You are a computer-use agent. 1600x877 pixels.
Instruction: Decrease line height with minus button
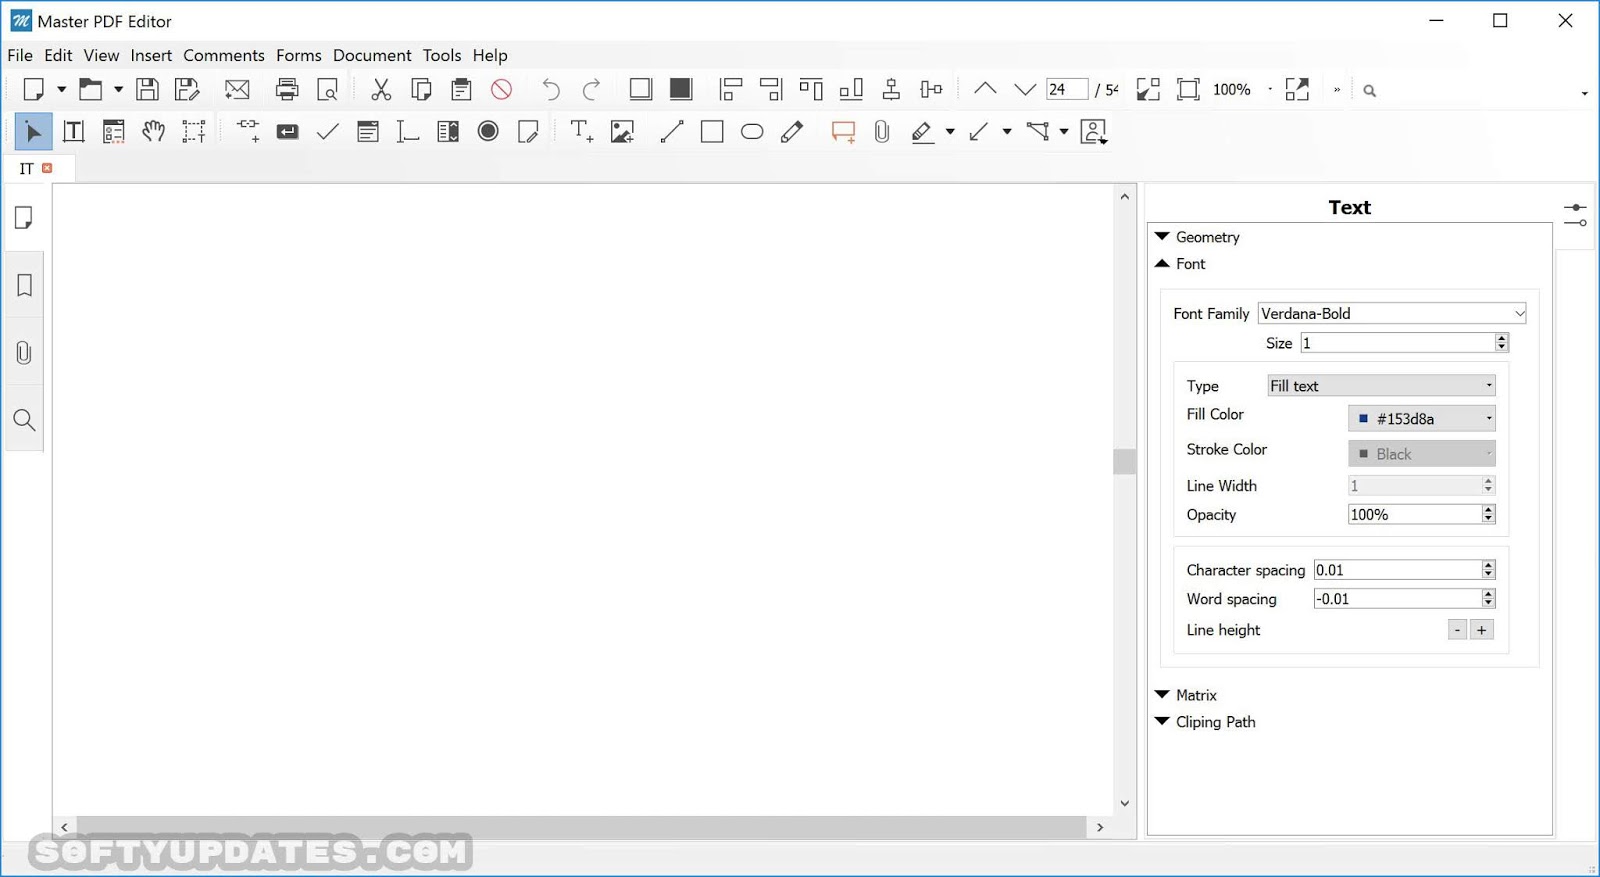point(1458,630)
